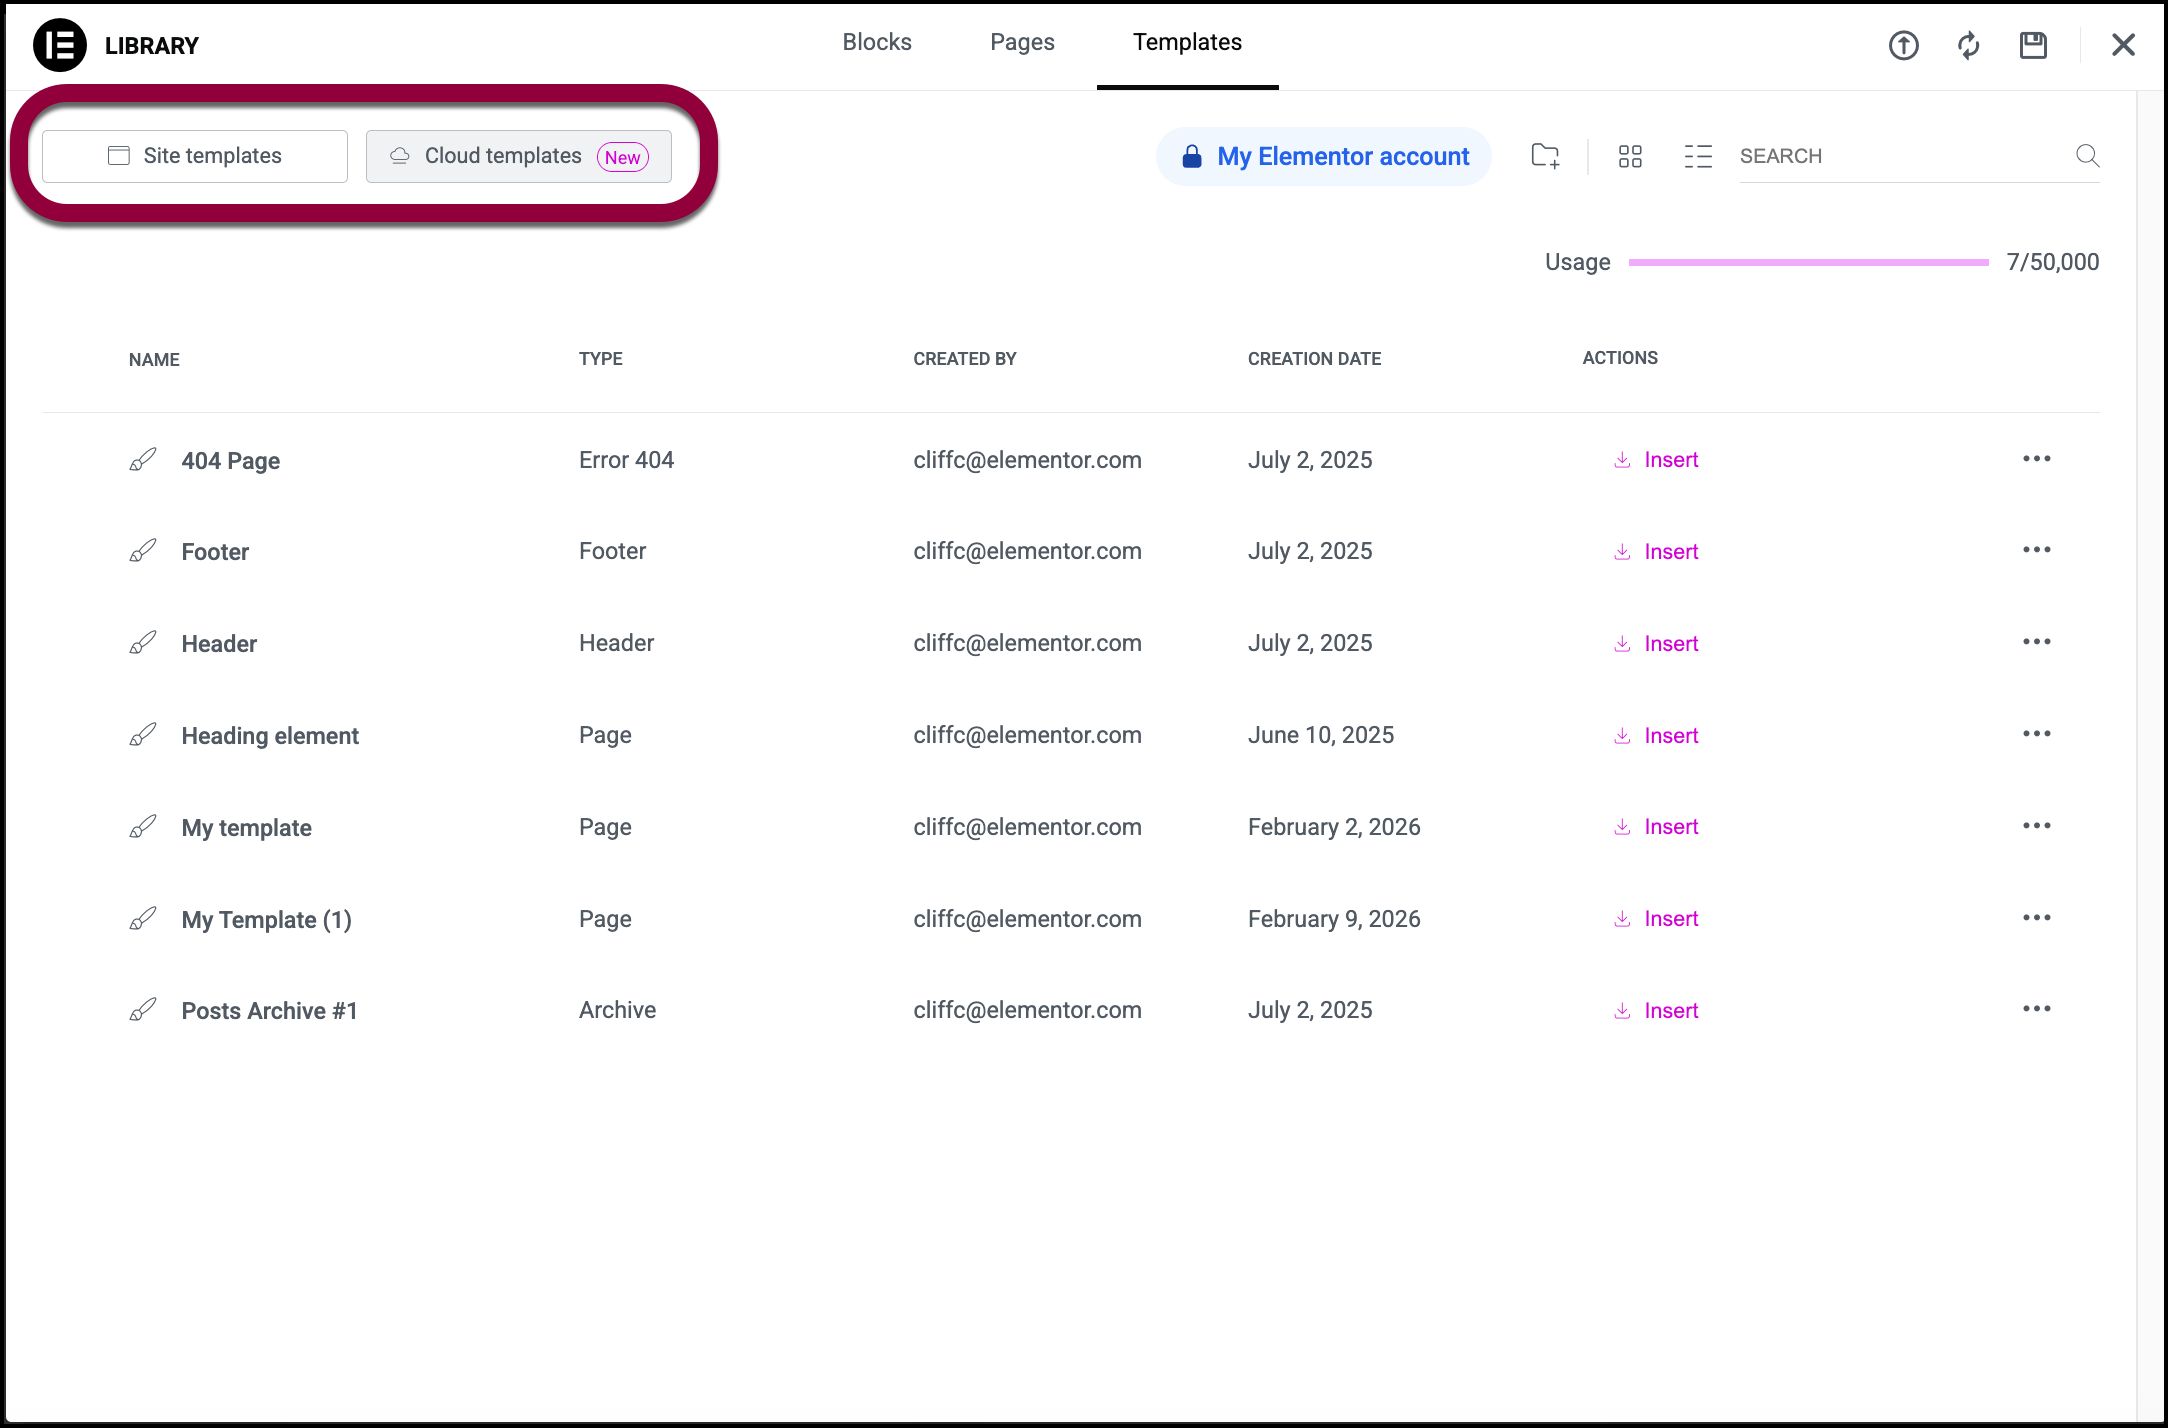Viewport: 2168px width, 1428px height.
Task: Select the Site templates source
Action: (x=195, y=156)
